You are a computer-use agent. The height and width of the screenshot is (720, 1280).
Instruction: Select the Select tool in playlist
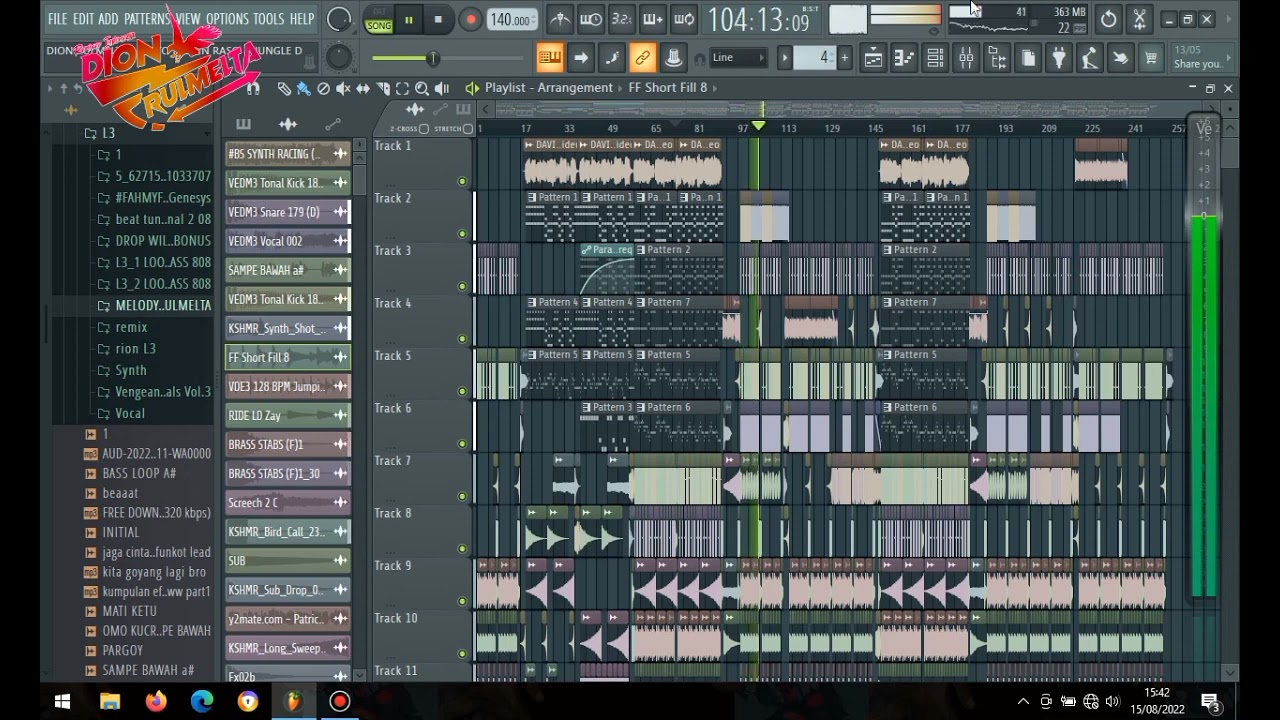[x=402, y=88]
